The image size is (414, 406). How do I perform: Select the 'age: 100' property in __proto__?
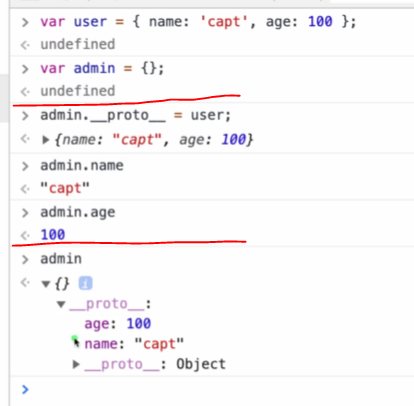pyautogui.click(x=118, y=324)
